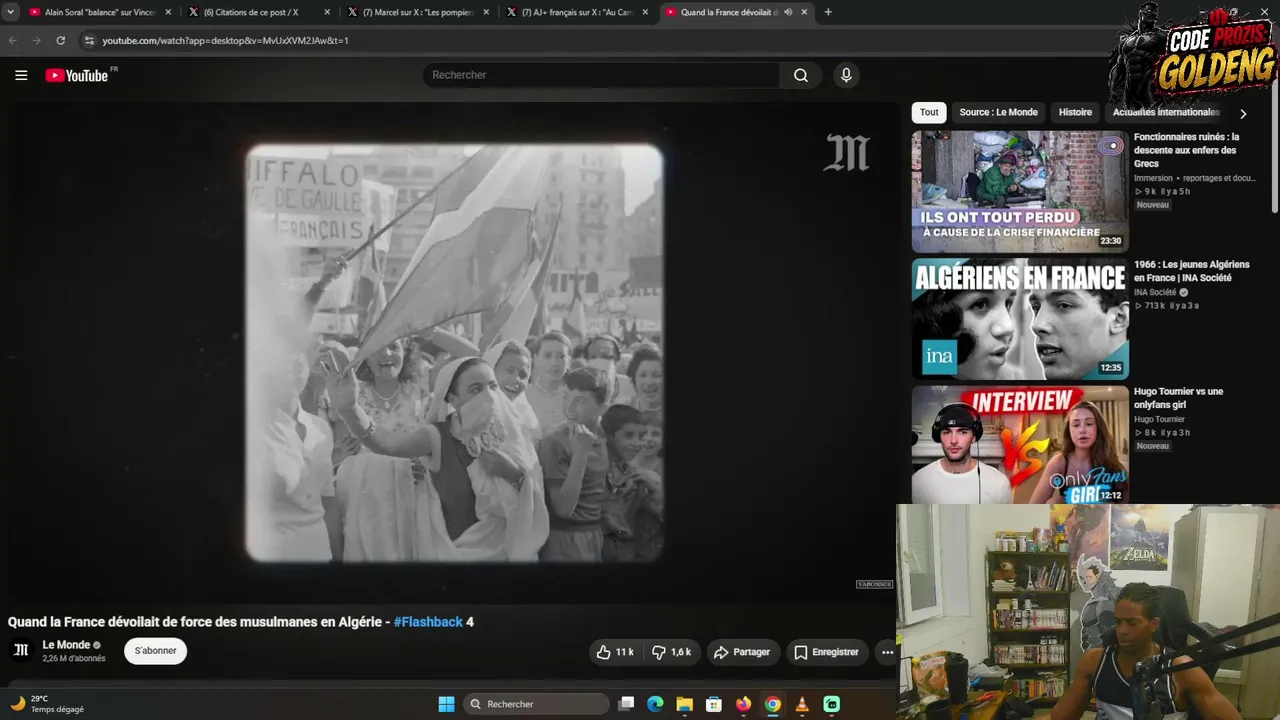The width and height of the screenshot is (1280, 720).
Task: Select the "Tout" filter chip
Action: [929, 112]
